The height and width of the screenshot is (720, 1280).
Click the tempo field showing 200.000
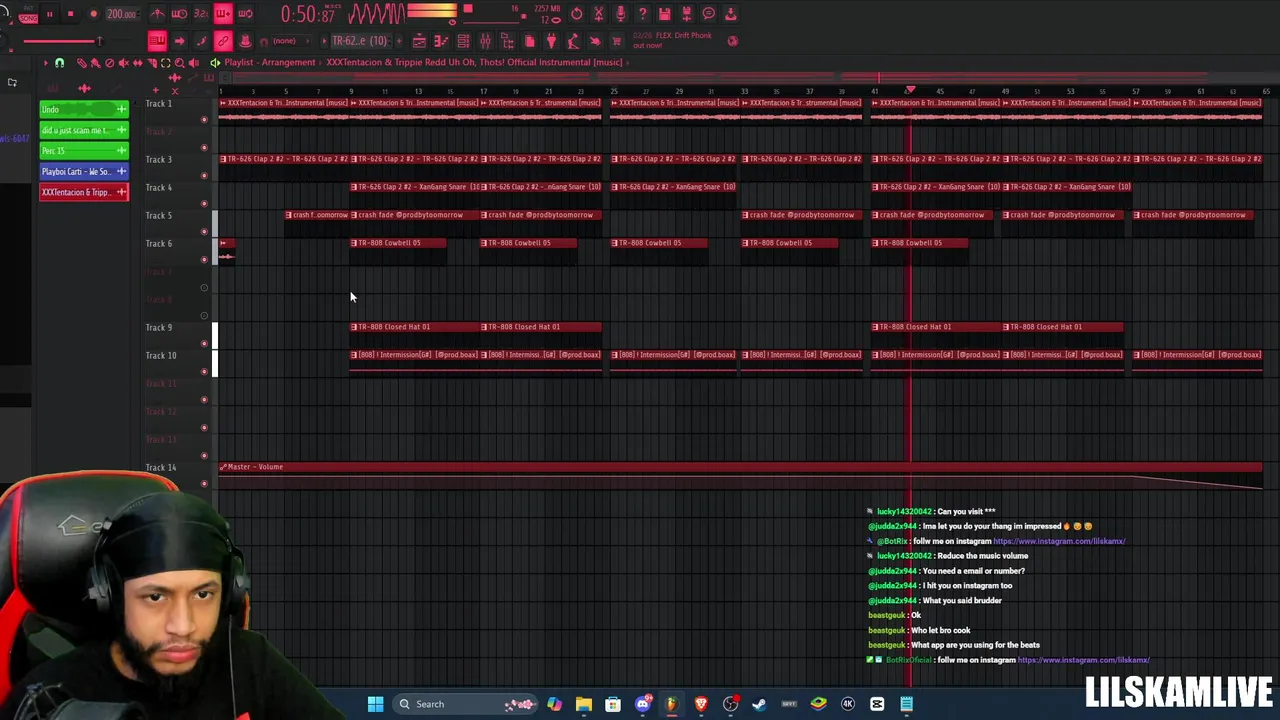click(x=122, y=14)
